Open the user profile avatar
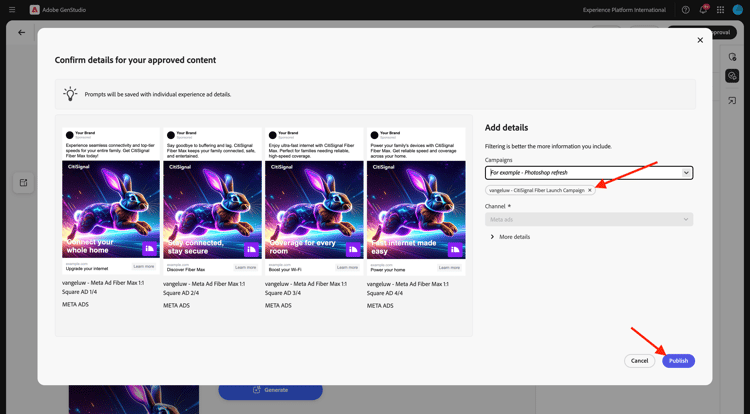Screen dimensions: 750x414 [737, 10]
